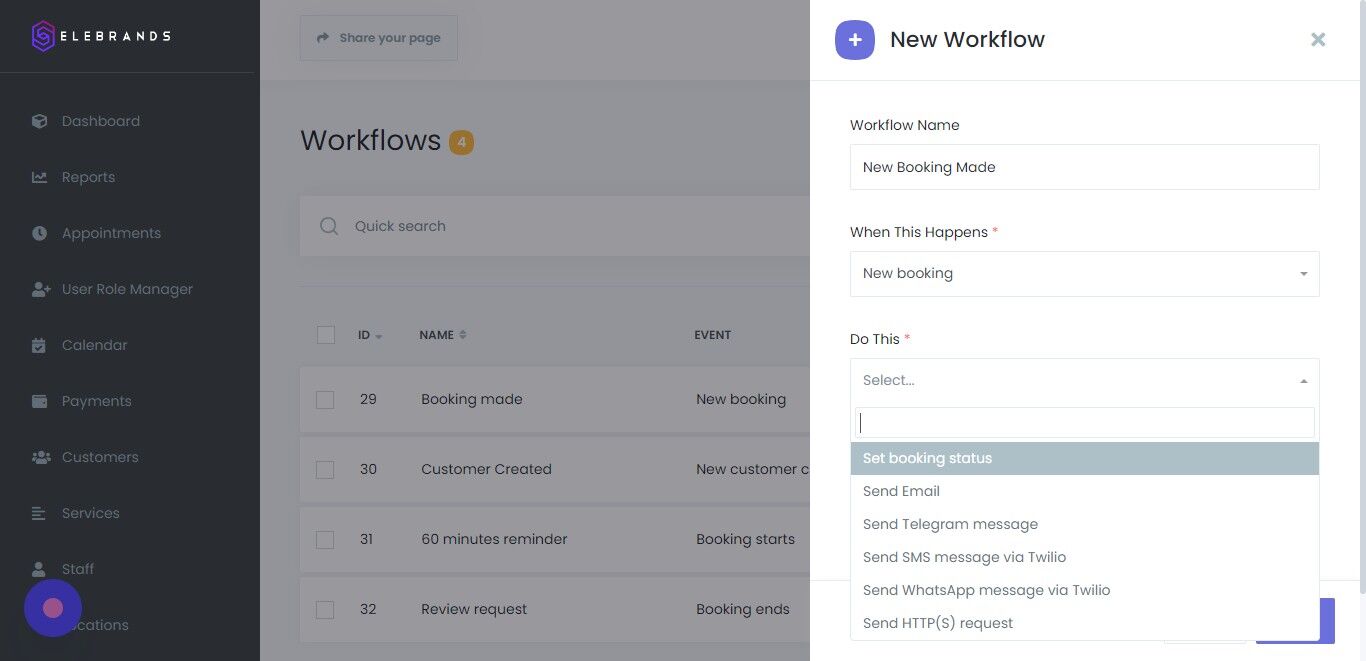The height and width of the screenshot is (661, 1366).
Task: Open Services page label
Action: point(90,513)
